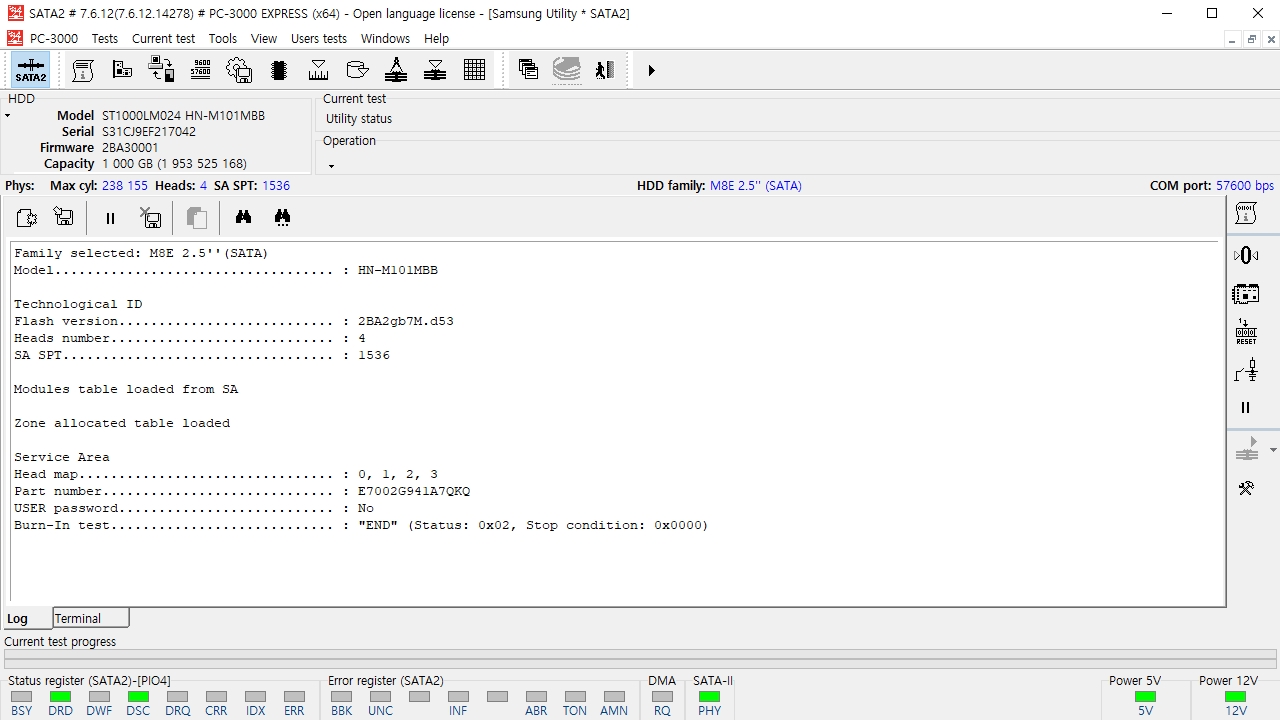
Task: Click the ERR status indicator
Action: coord(294,696)
